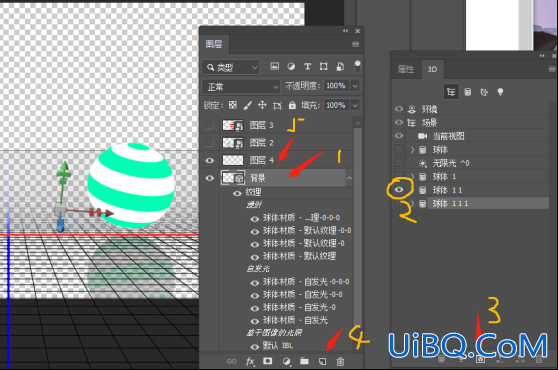Select layer 图层 2 name
558x370 pixels.
point(262,143)
